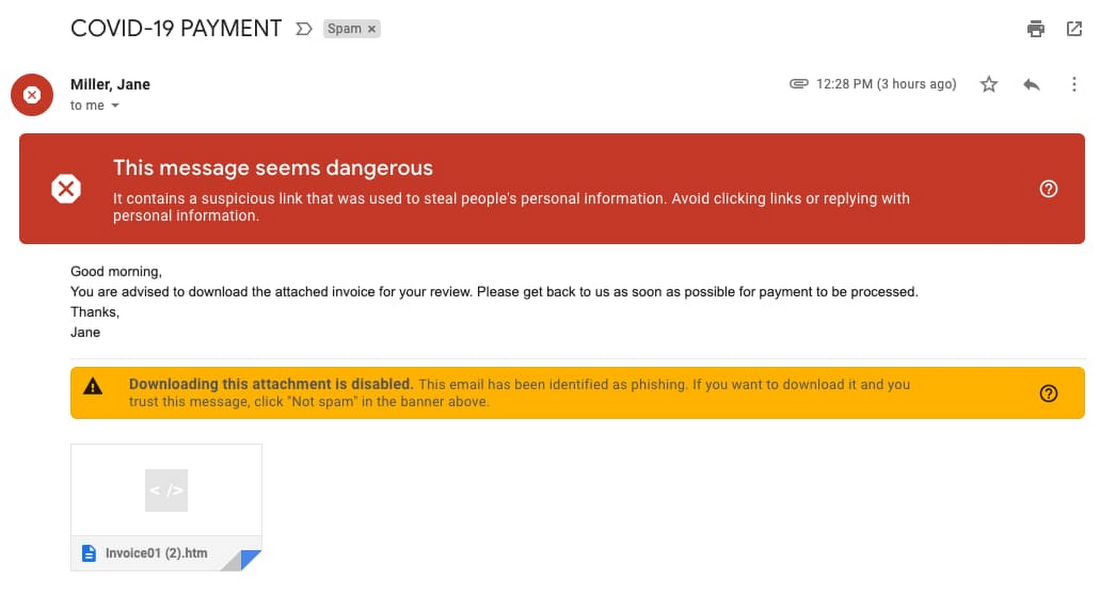Expand recipient details arrow next to "to me"
Viewport: 1100px width, 596px height.
pyautogui.click(x=115, y=106)
